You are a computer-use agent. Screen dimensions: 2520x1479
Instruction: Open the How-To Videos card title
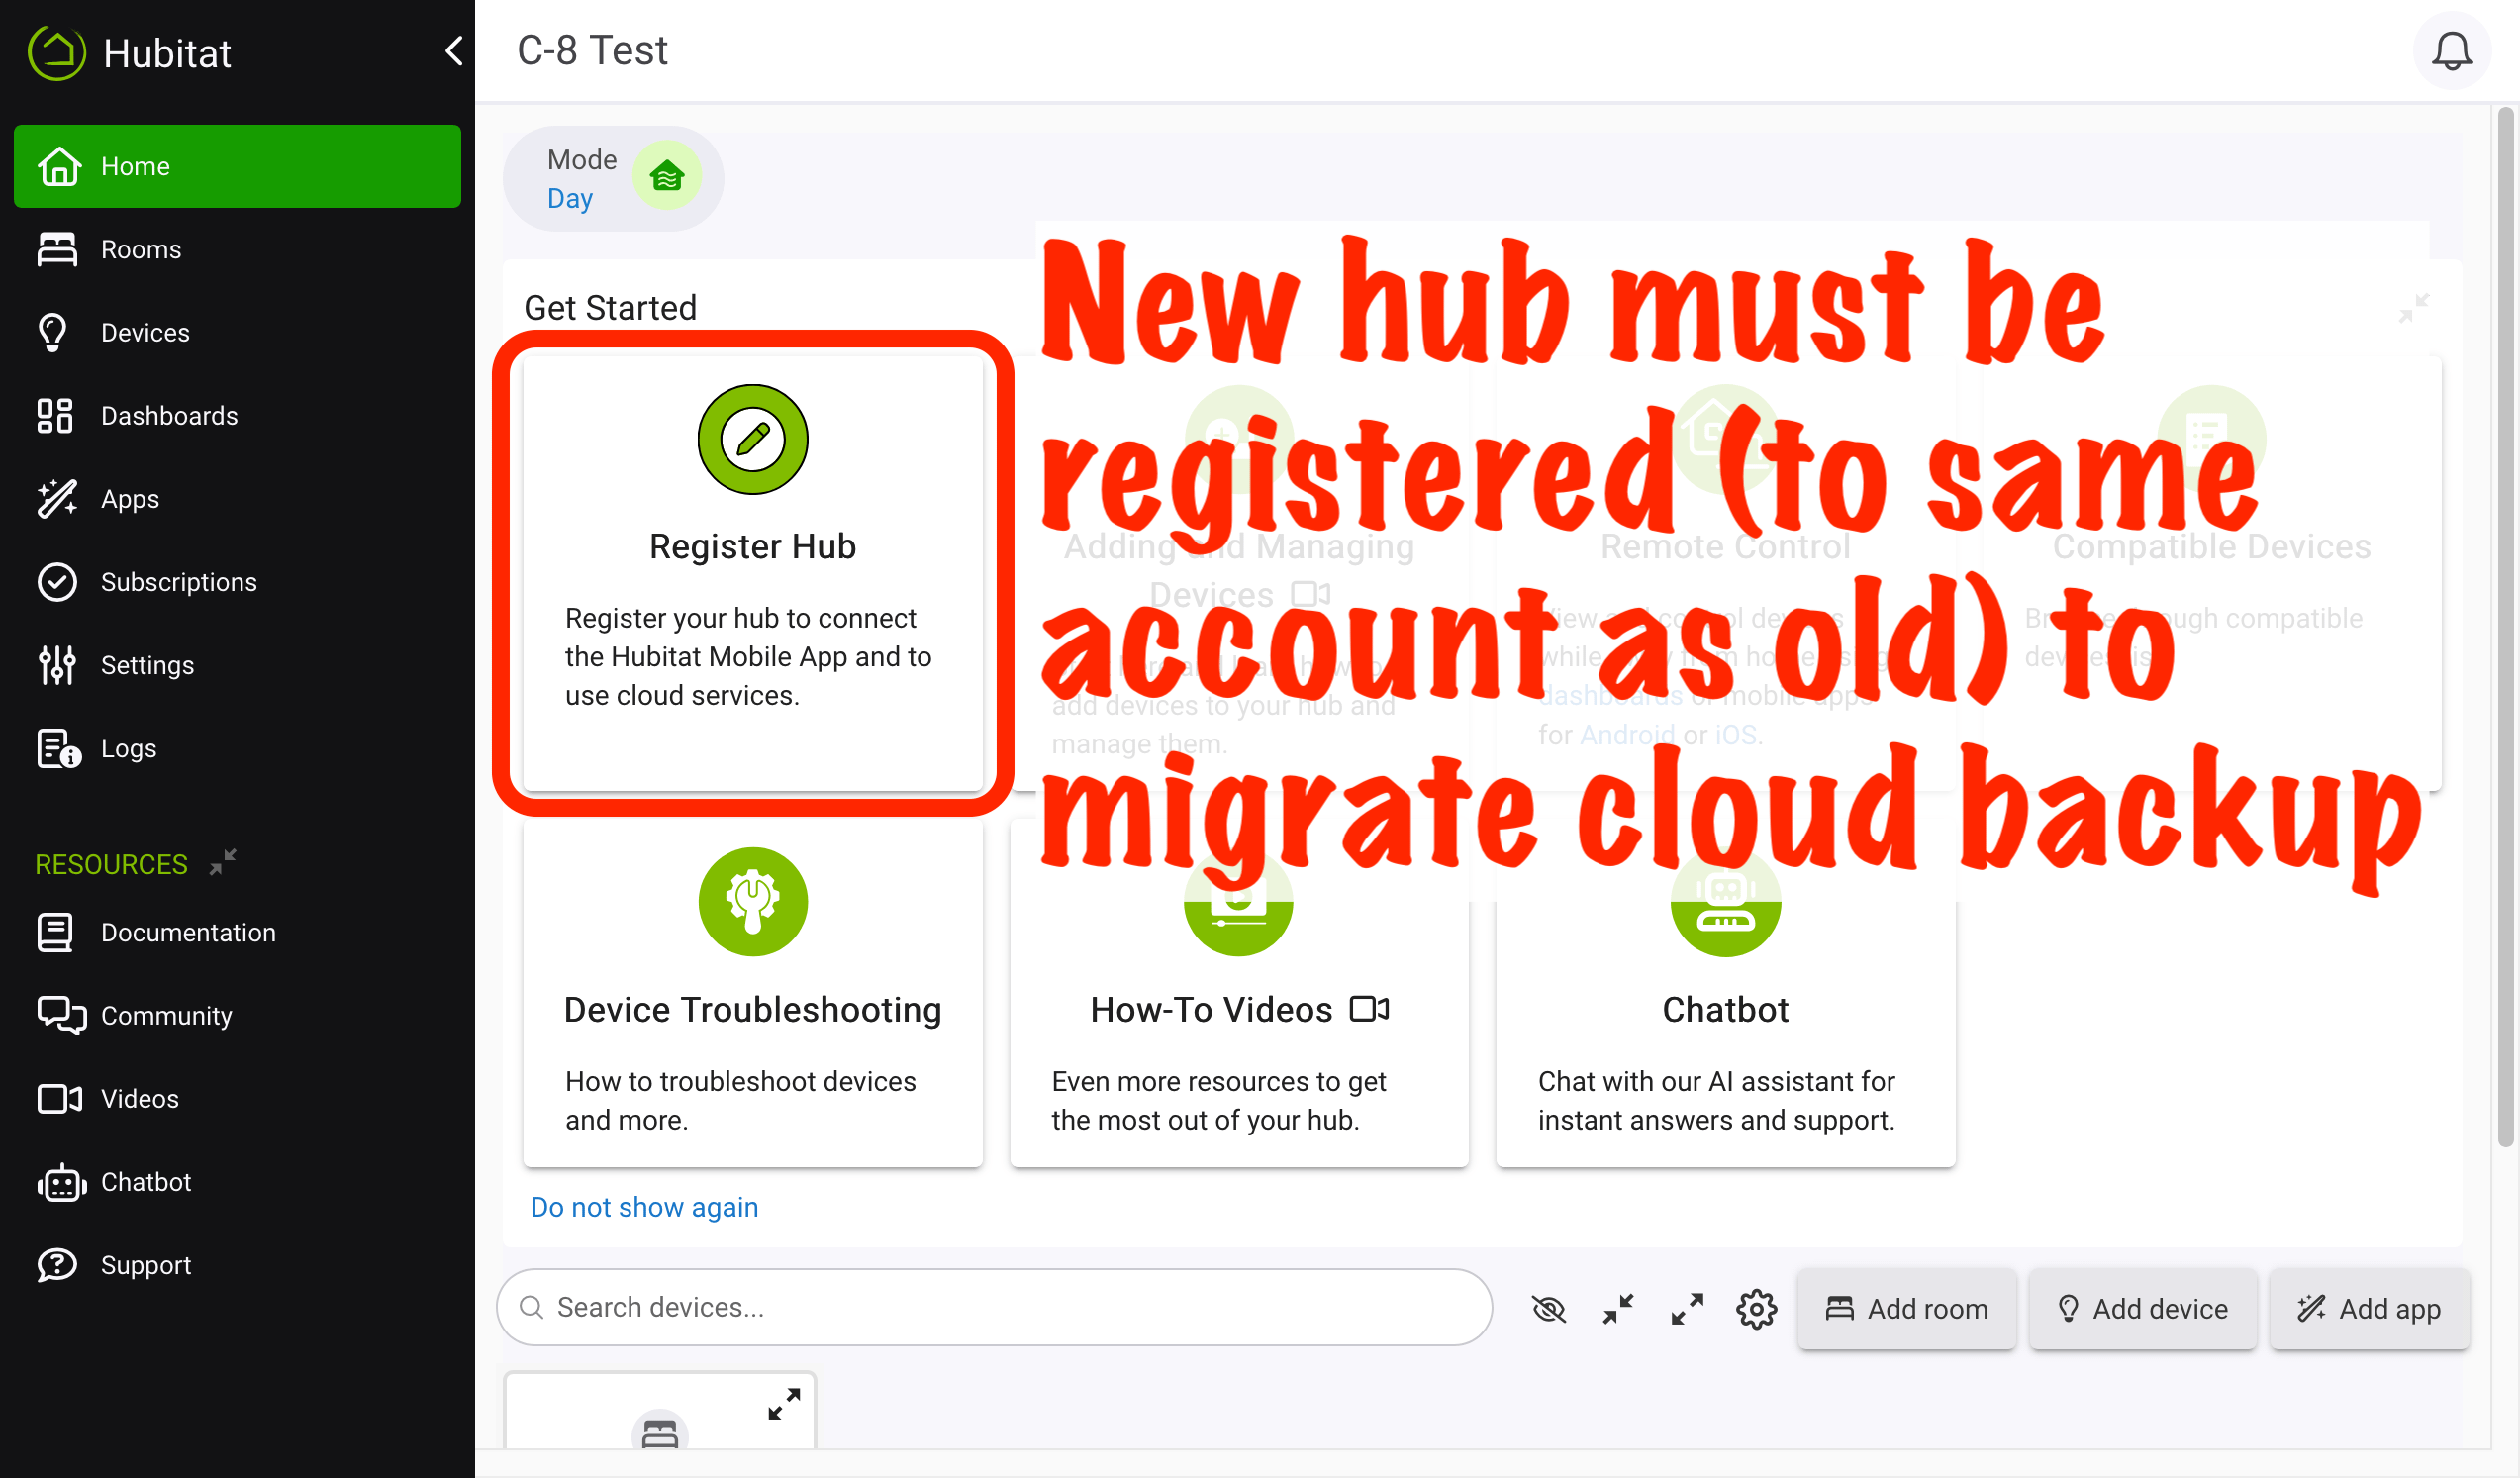(x=1211, y=1010)
